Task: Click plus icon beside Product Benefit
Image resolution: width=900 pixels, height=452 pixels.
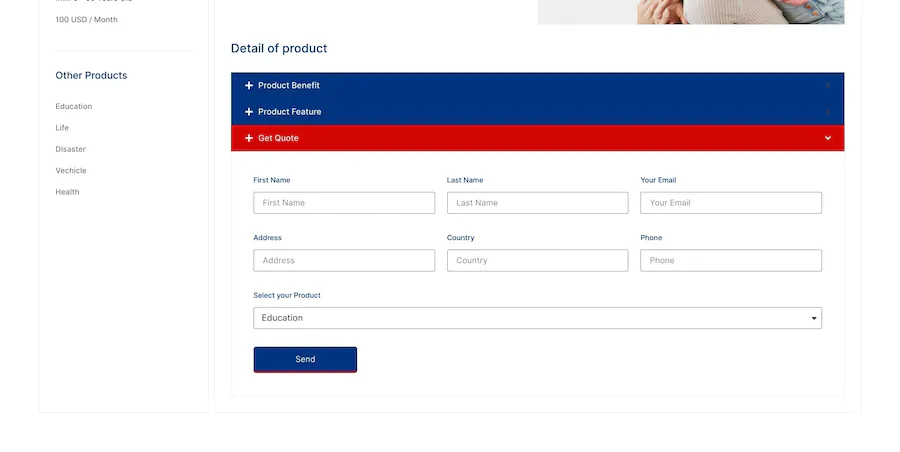Action: pyautogui.click(x=249, y=86)
